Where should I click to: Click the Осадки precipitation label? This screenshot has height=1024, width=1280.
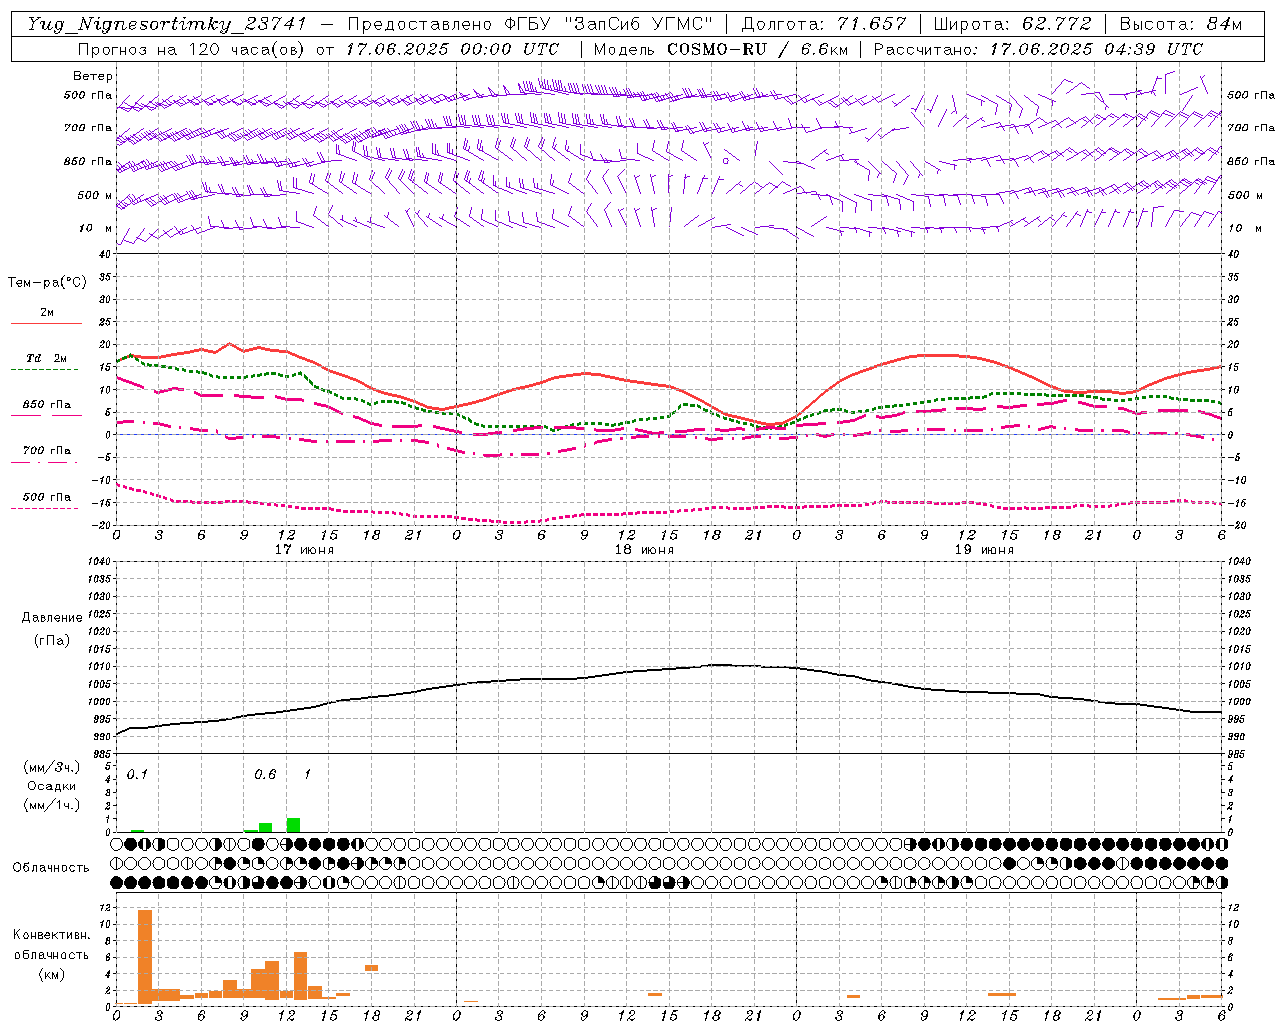click(51, 786)
